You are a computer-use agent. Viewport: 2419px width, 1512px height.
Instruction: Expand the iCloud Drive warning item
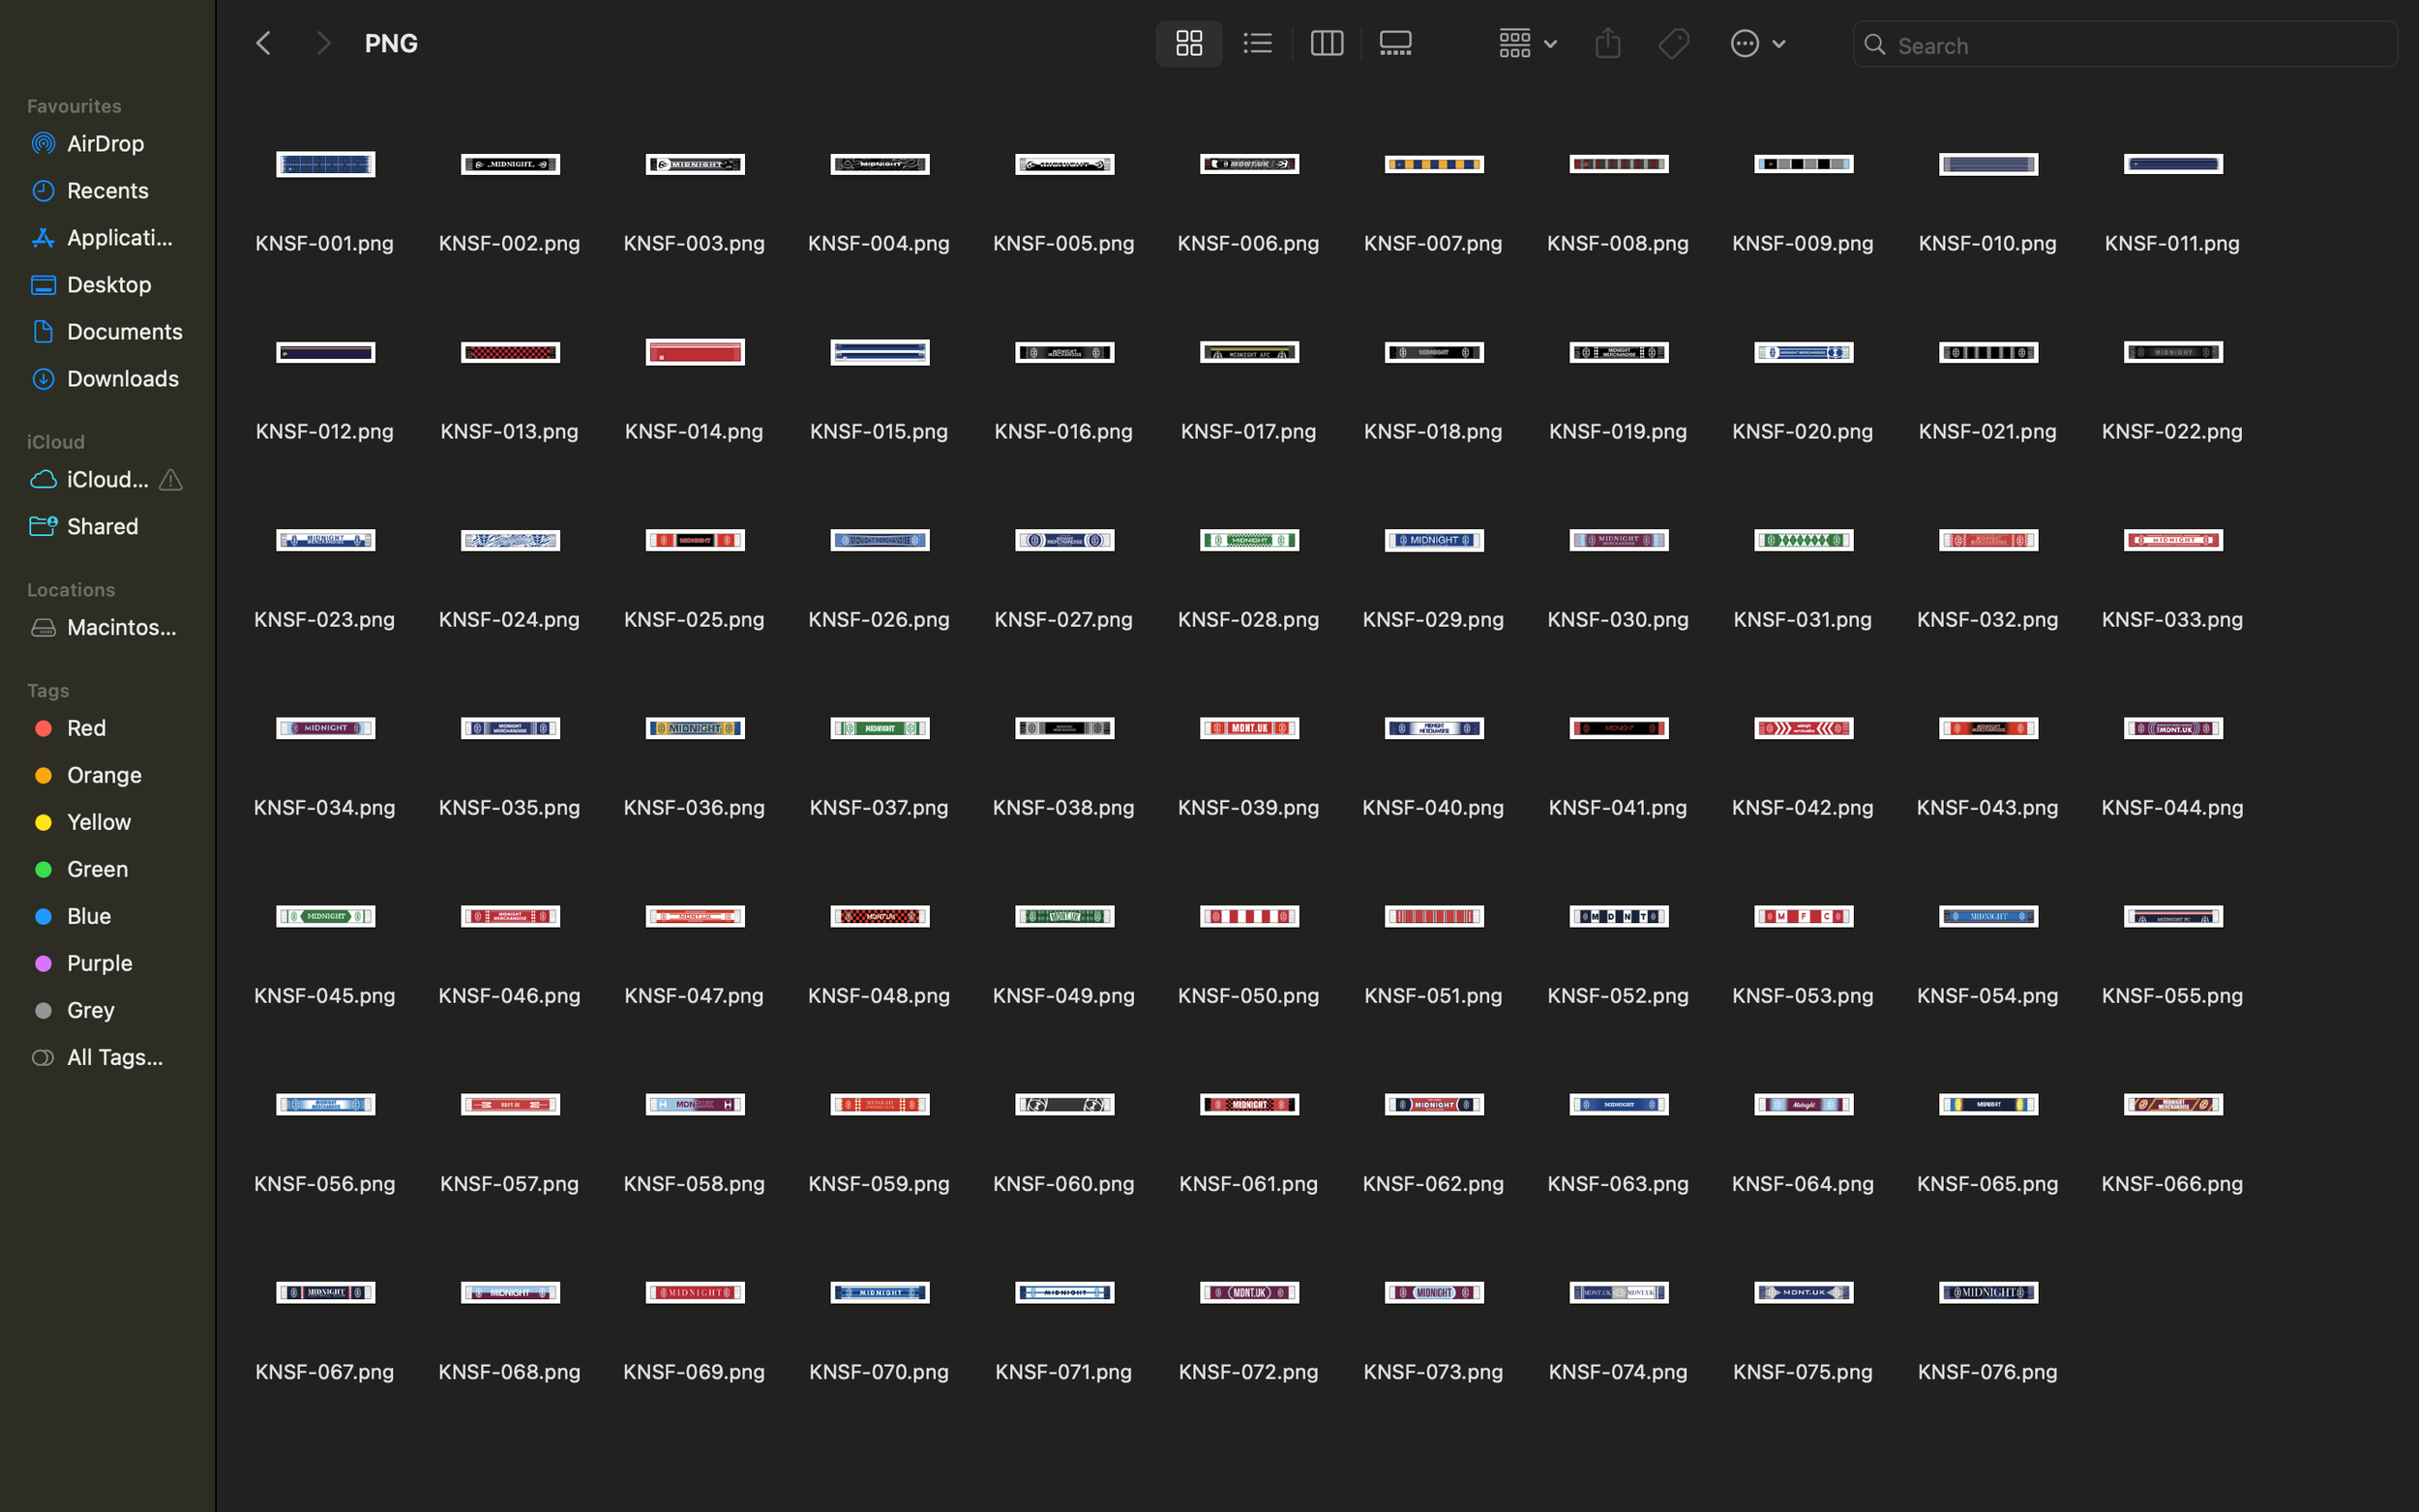click(170, 480)
